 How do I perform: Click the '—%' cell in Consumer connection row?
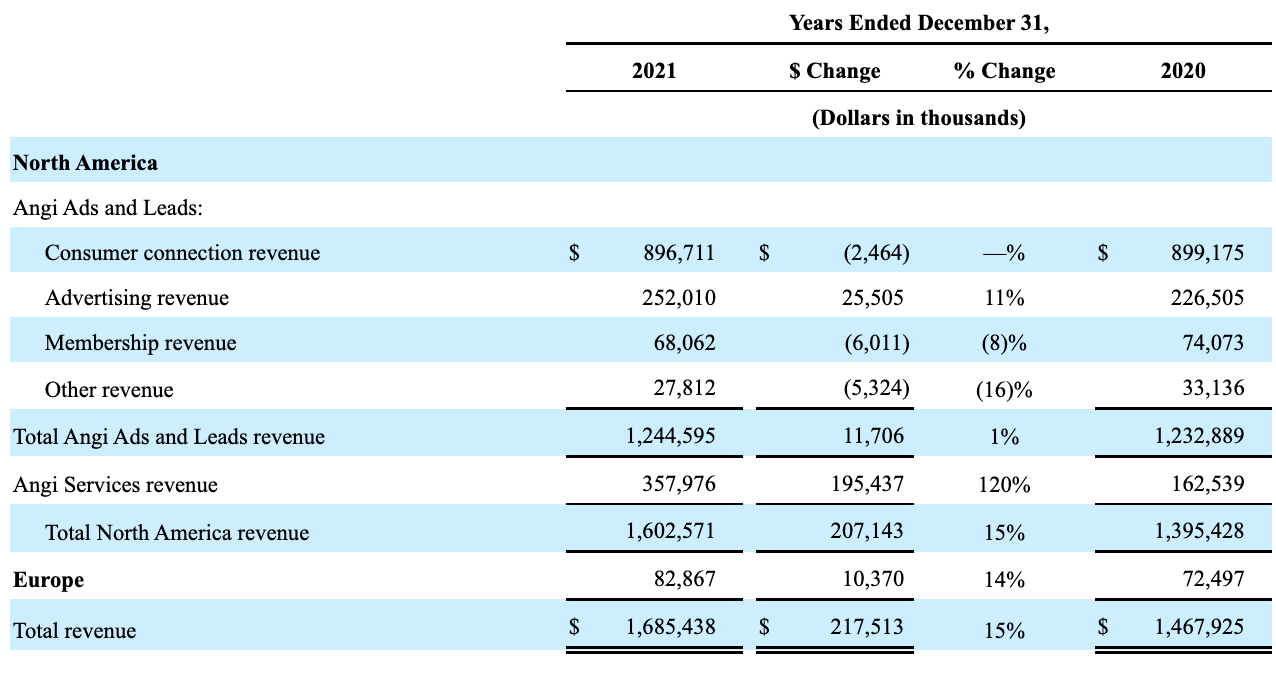pyautogui.click(x=1004, y=253)
